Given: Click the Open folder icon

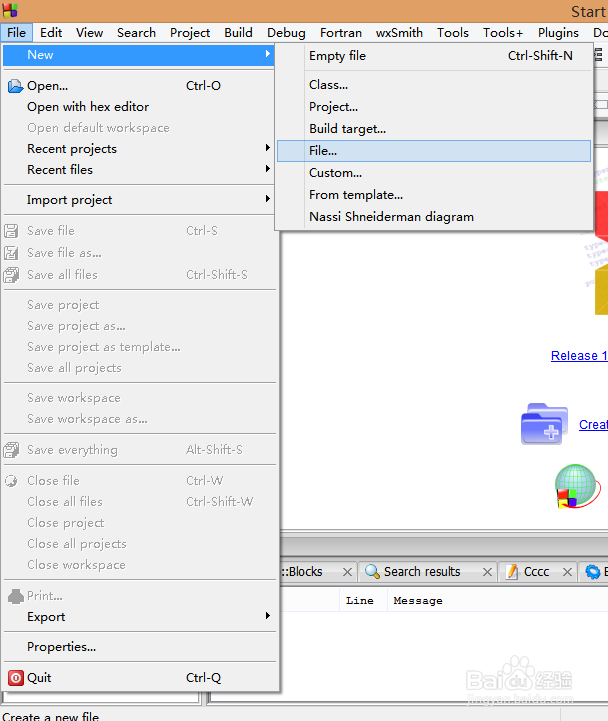Looking at the screenshot, I should point(15,86).
